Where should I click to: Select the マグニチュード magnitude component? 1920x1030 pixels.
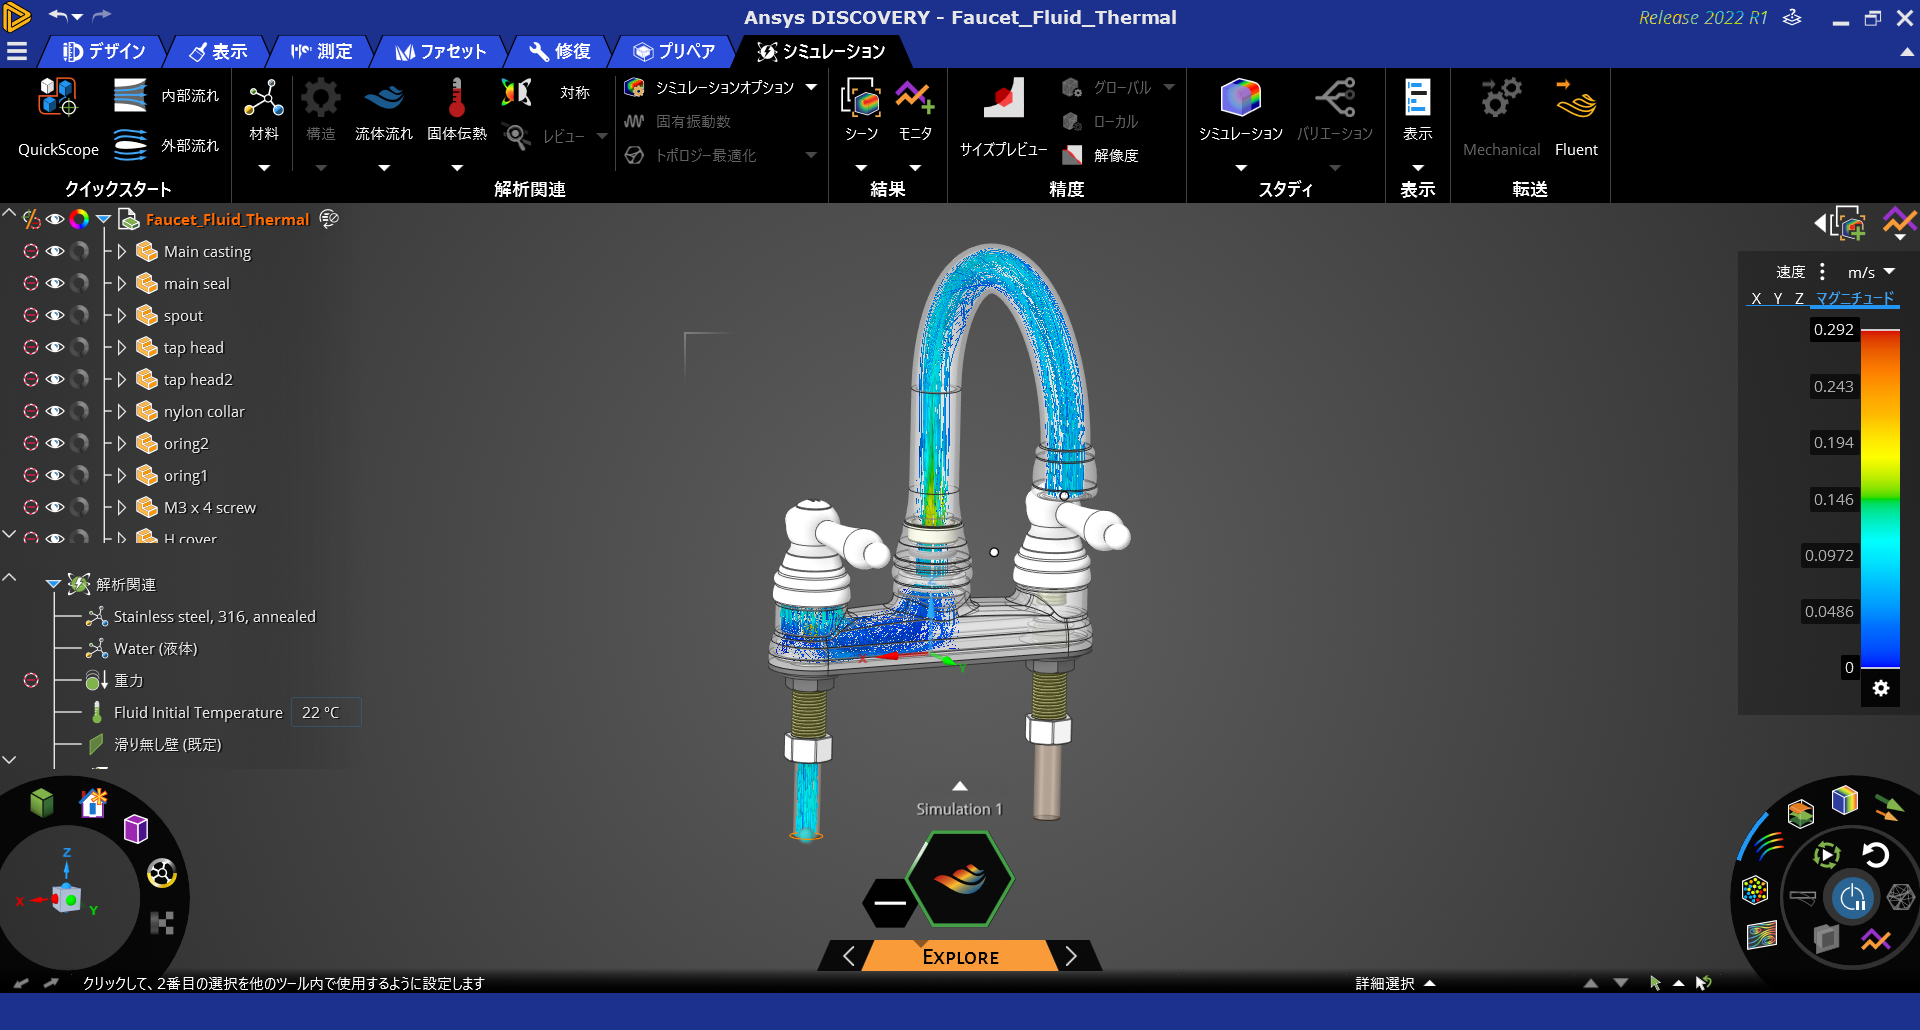[1855, 298]
